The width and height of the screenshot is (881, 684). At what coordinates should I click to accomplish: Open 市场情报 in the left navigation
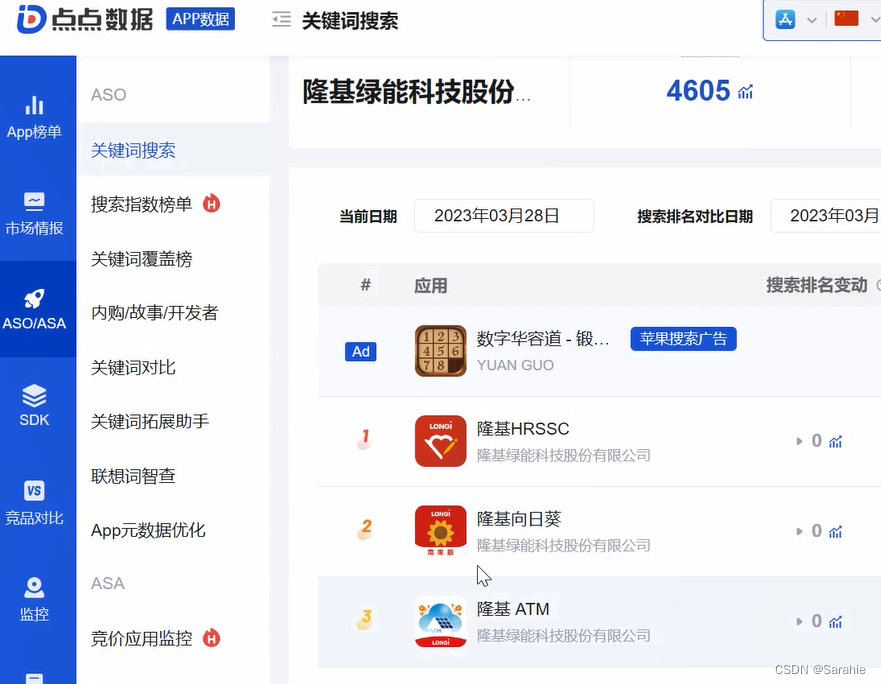tap(34, 214)
